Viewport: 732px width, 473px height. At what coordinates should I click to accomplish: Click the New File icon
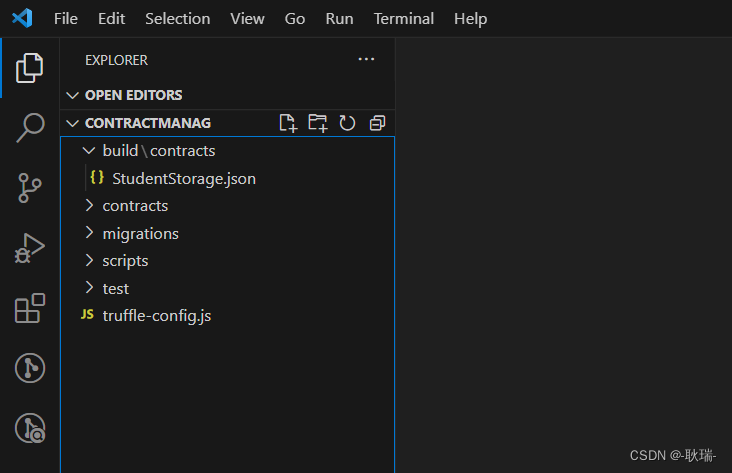coord(288,123)
